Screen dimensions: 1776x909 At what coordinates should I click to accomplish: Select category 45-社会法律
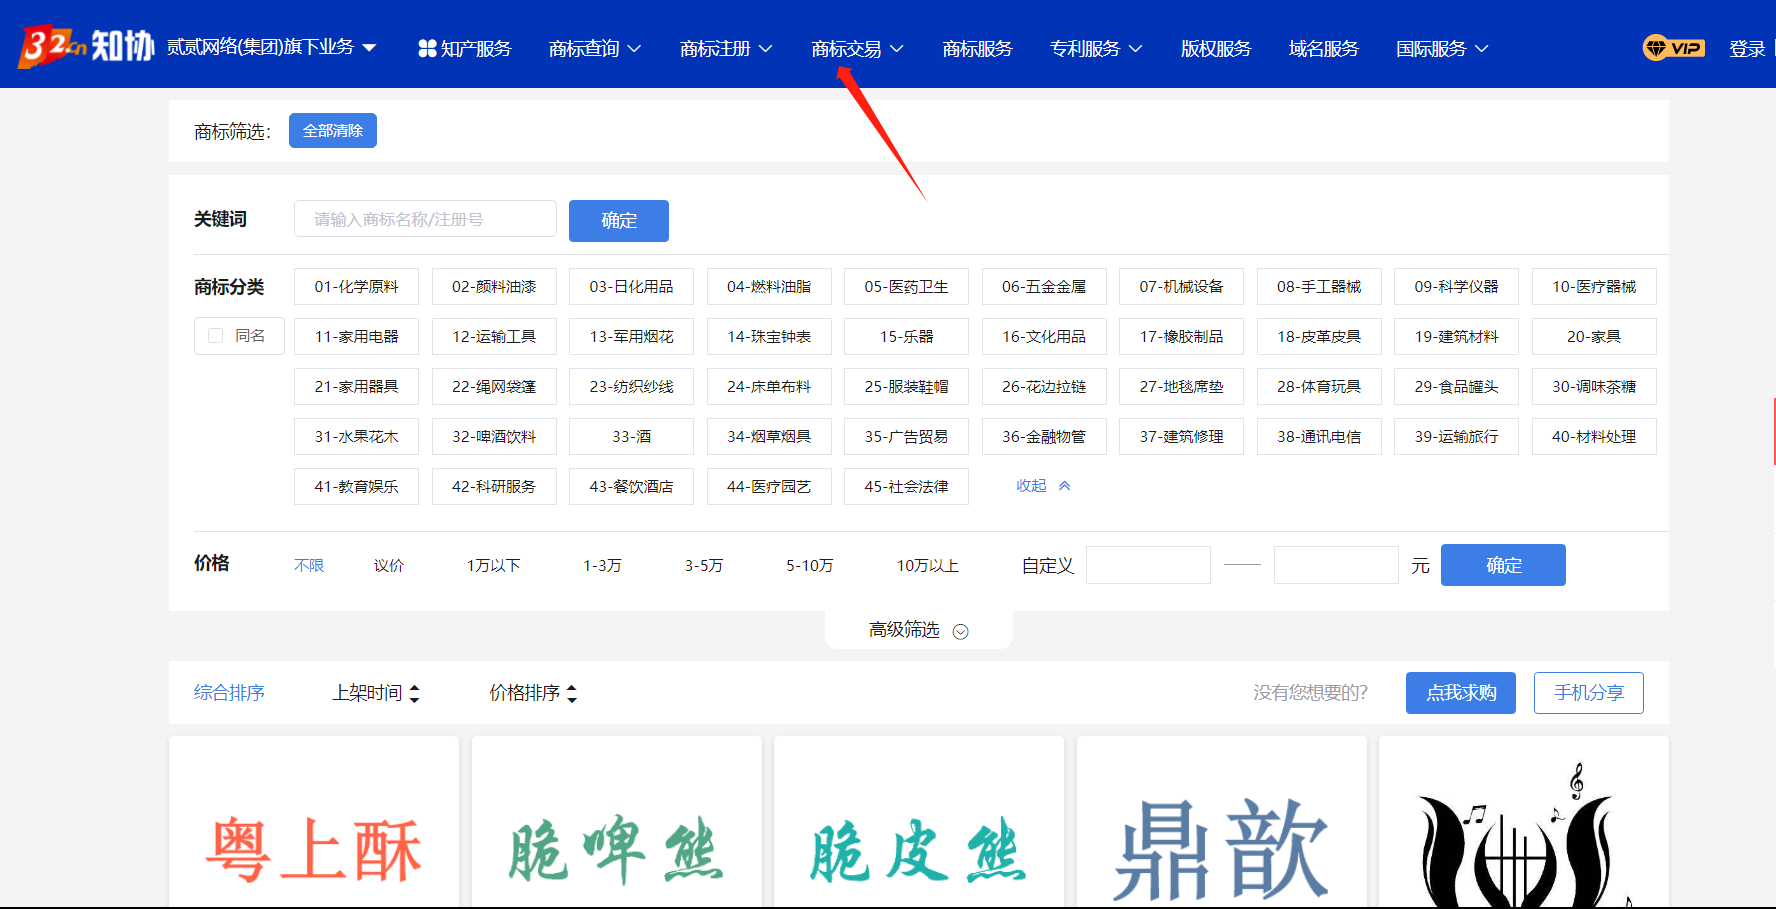coord(906,486)
